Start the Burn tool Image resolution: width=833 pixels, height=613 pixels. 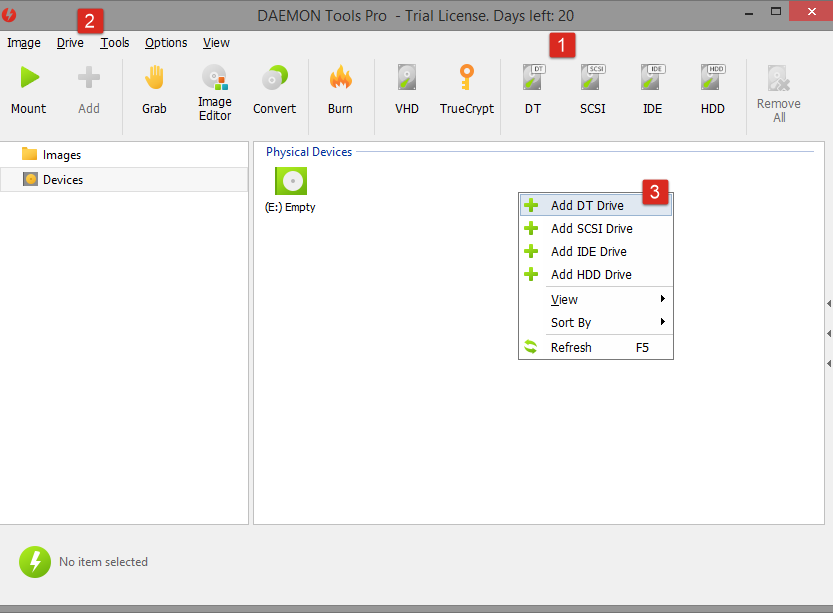340,90
